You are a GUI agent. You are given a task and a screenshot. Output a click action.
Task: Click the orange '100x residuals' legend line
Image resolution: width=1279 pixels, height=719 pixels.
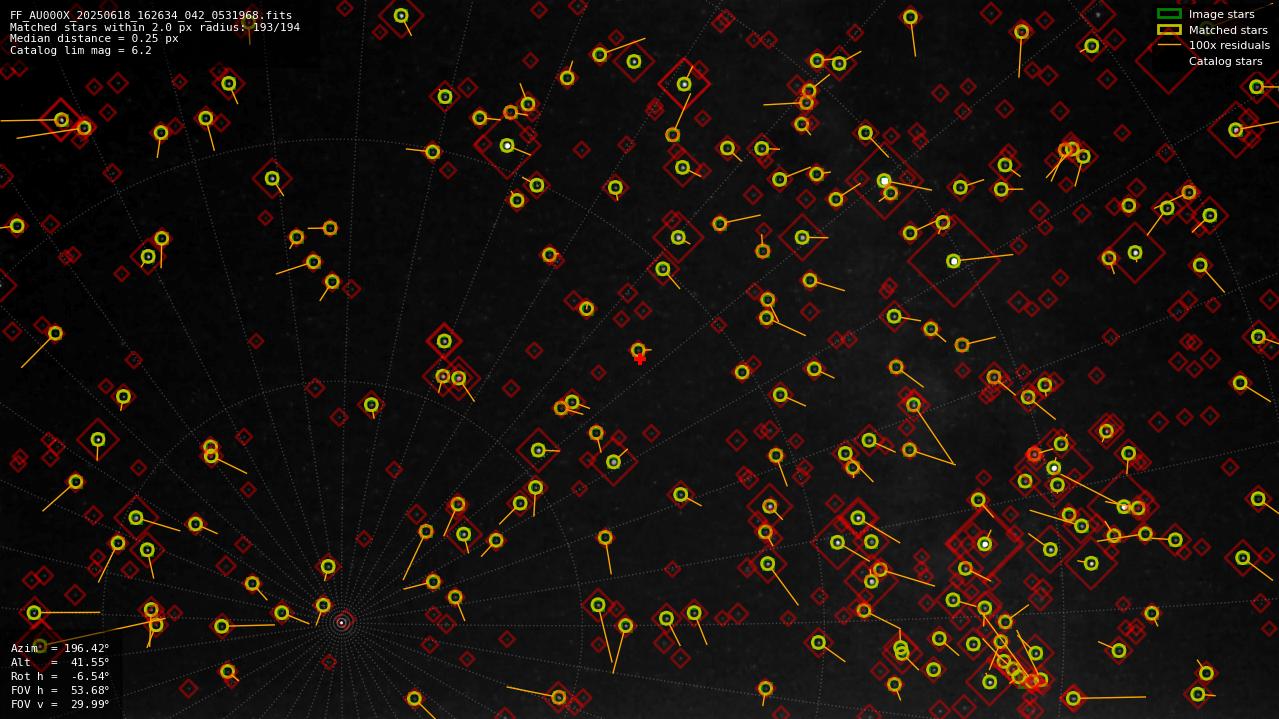click(x=1169, y=45)
